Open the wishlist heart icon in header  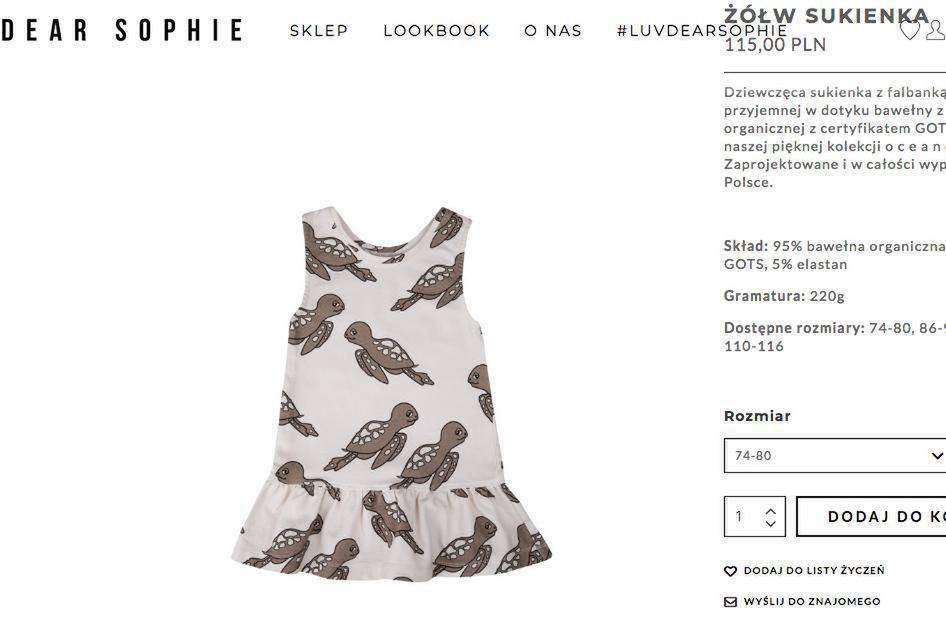[909, 30]
